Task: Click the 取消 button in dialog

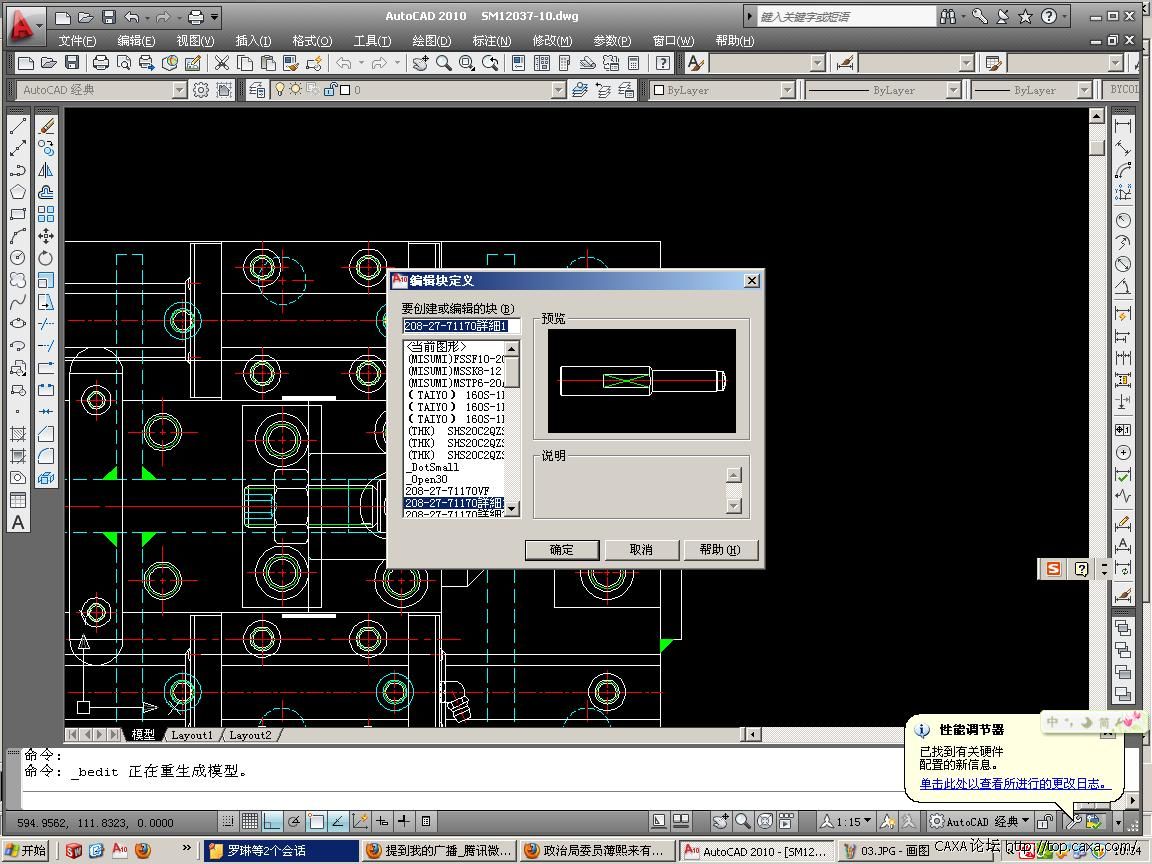Action: (x=641, y=550)
